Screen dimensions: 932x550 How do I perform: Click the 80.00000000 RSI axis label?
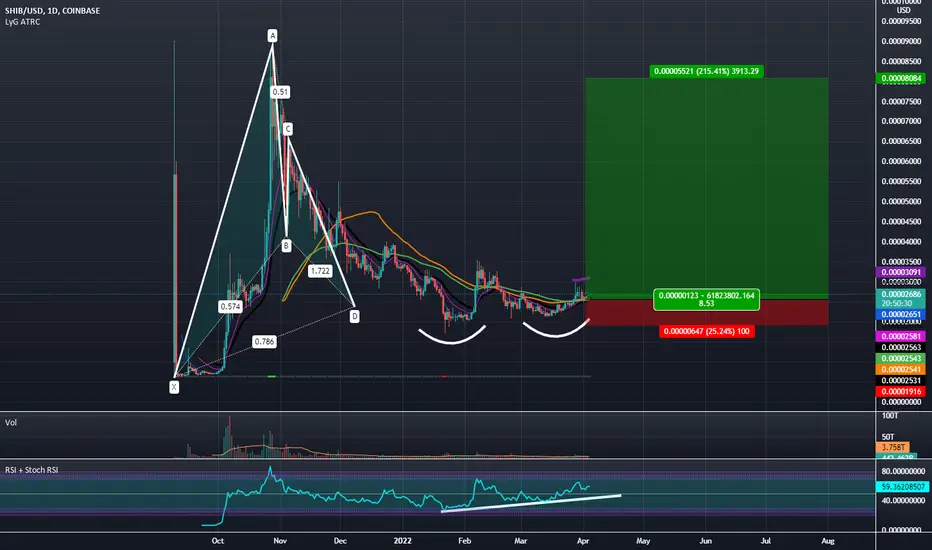coord(903,472)
